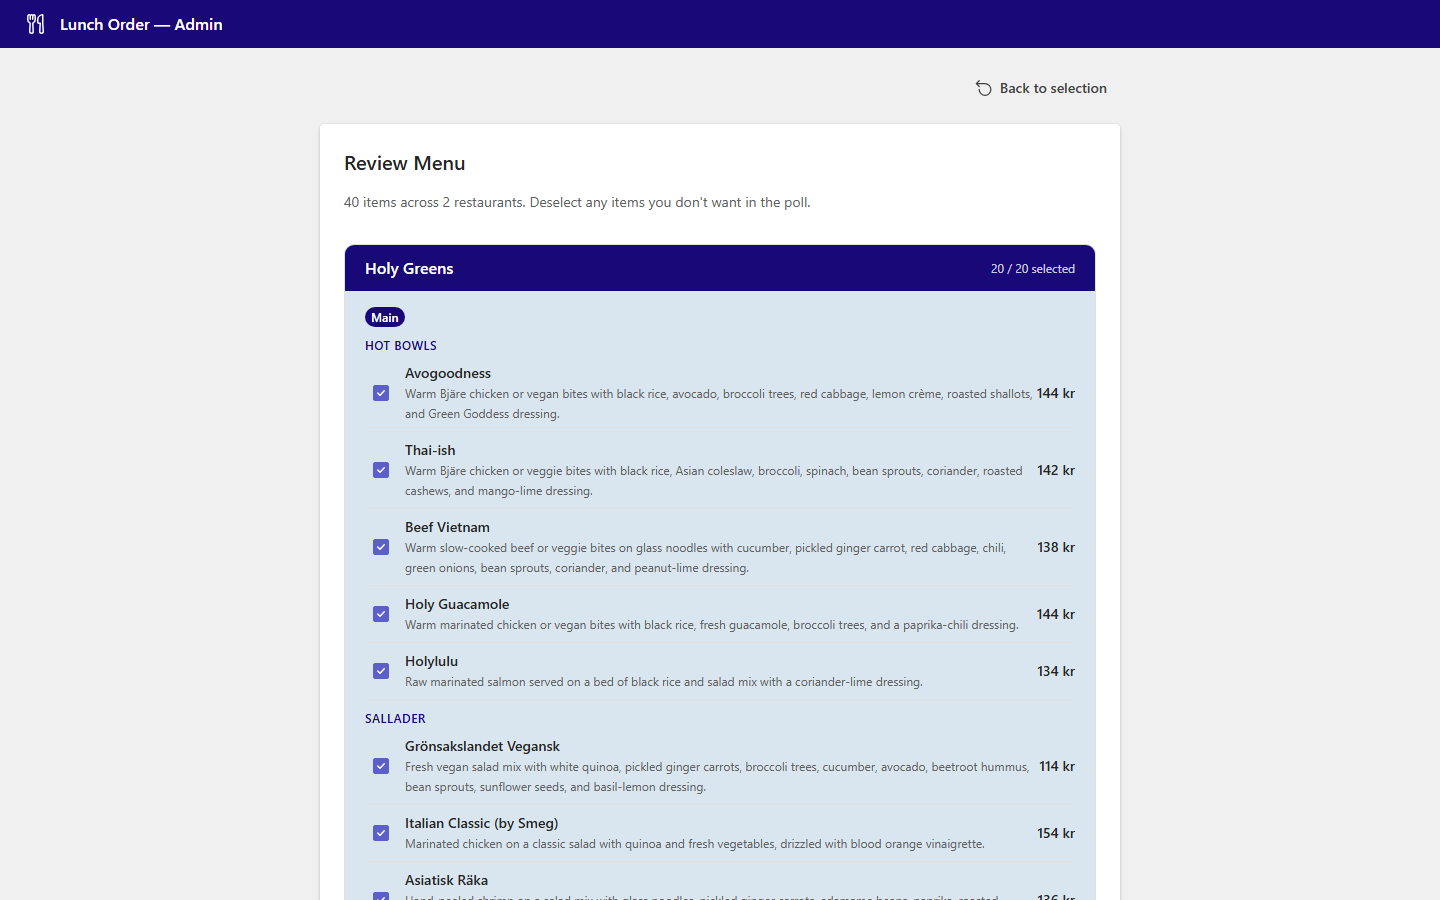1440x900 pixels.
Task: Click the Beef Vietnam item name
Action: pyautogui.click(x=447, y=527)
